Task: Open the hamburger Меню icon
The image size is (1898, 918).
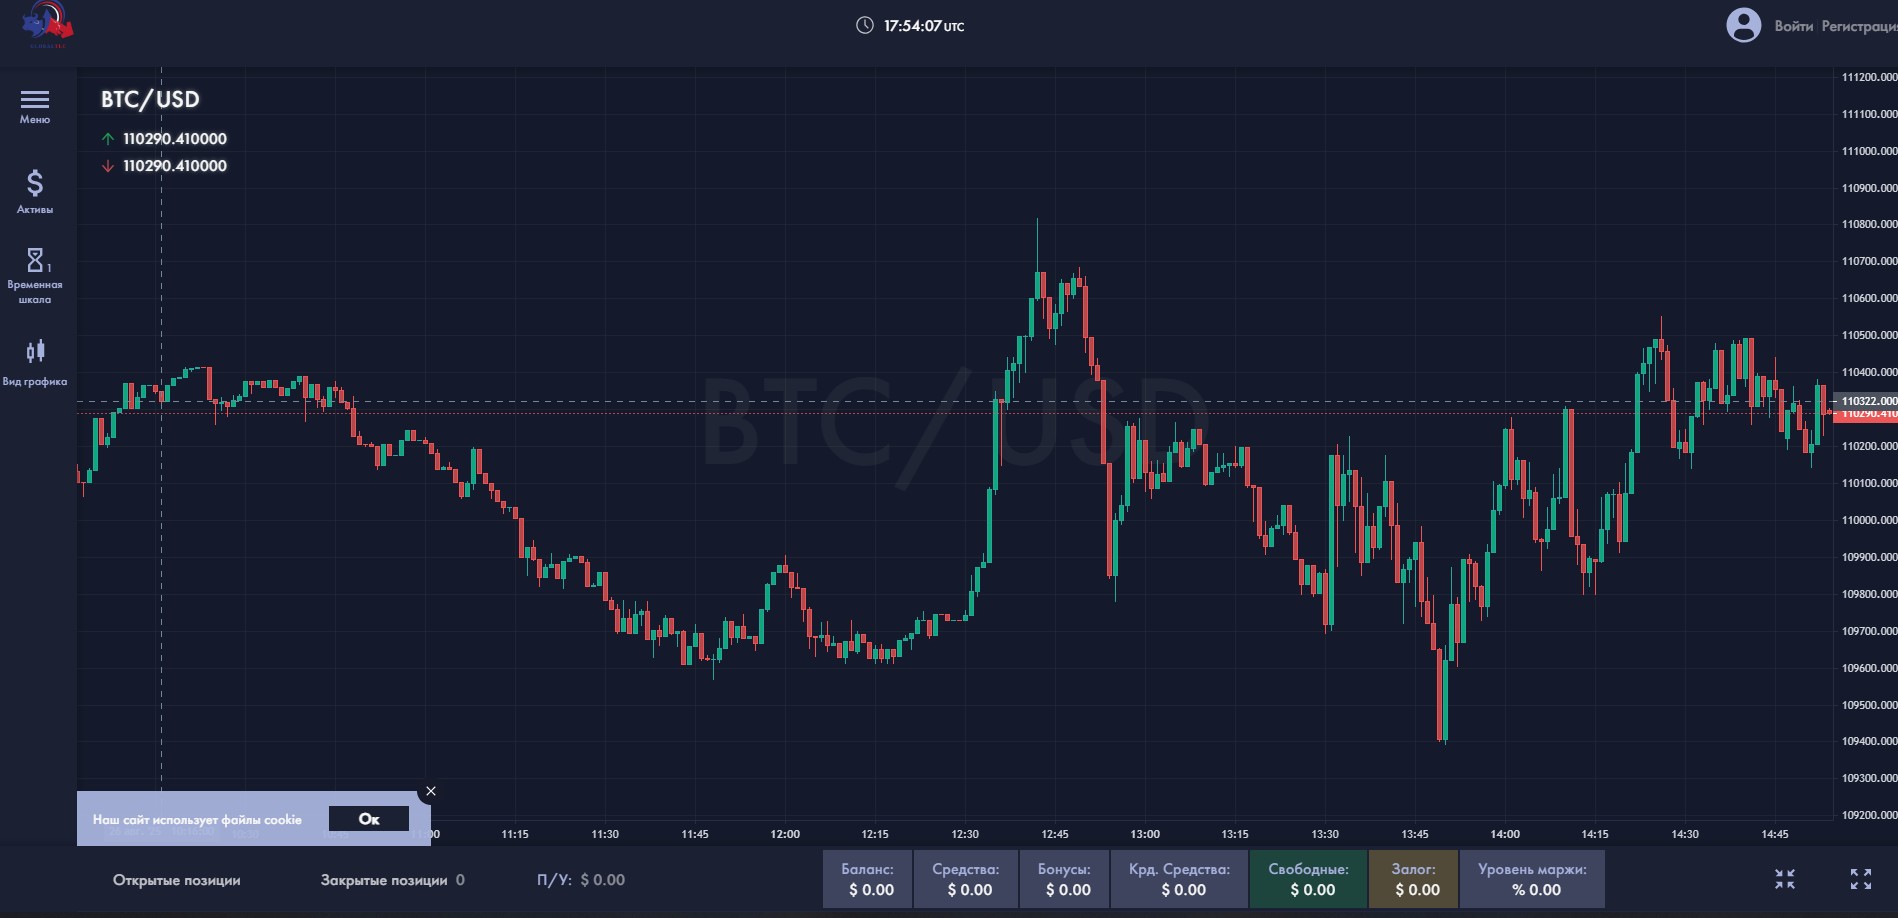Action: pyautogui.click(x=35, y=99)
